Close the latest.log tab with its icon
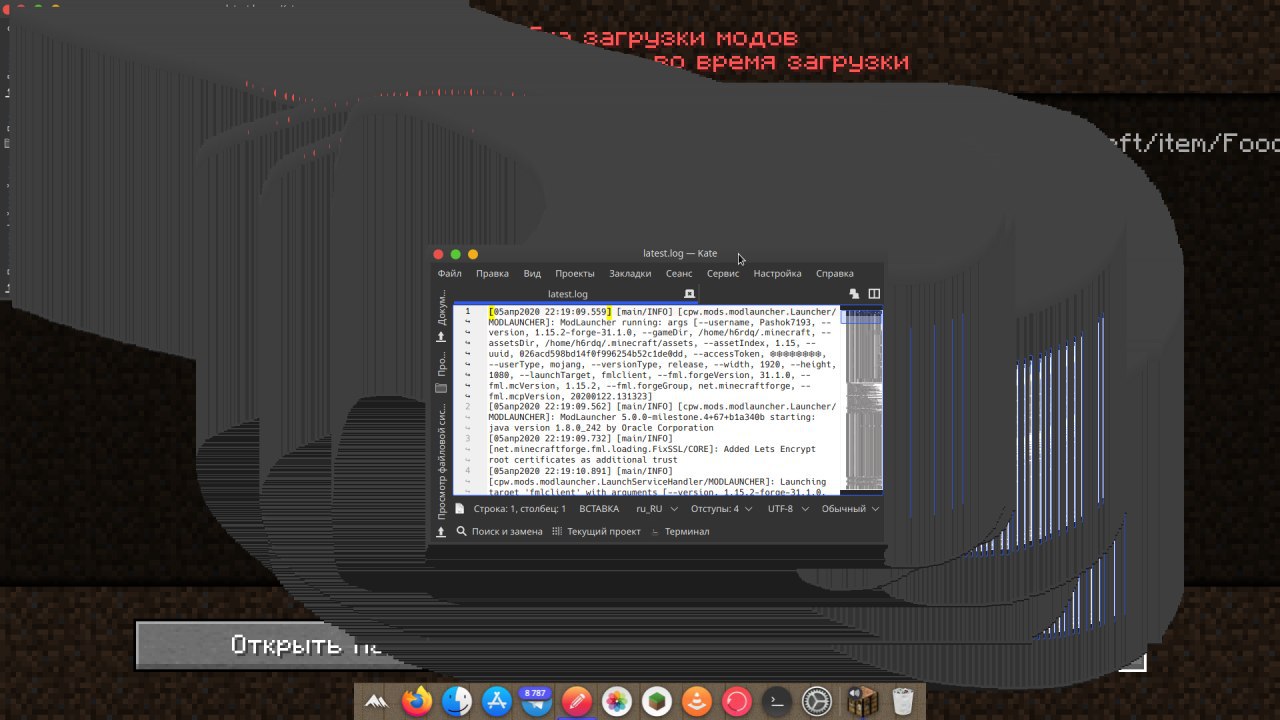 tap(689, 294)
